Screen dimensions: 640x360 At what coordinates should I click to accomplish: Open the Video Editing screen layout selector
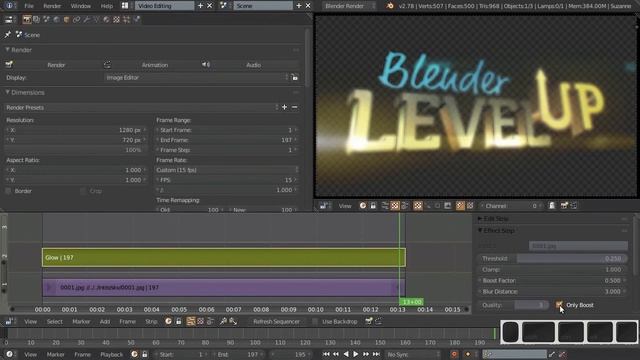(164, 6)
